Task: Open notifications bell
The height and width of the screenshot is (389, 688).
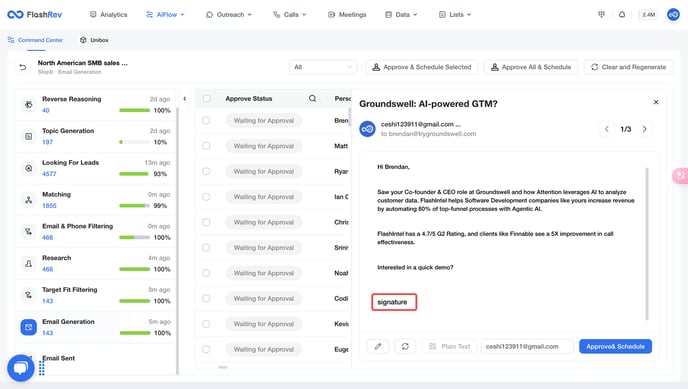Action: (622, 14)
